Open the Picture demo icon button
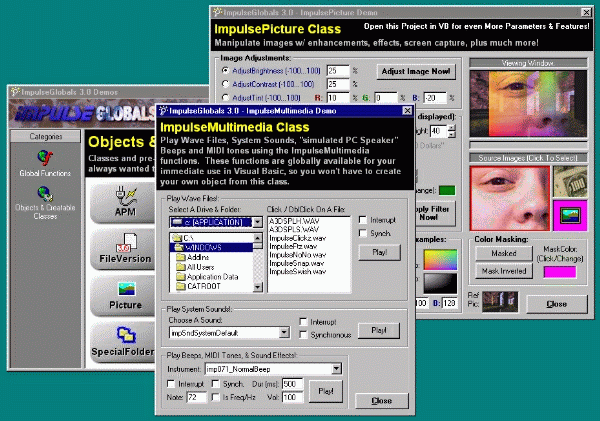Viewport: 600px width, 421px height. (x=123, y=296)
